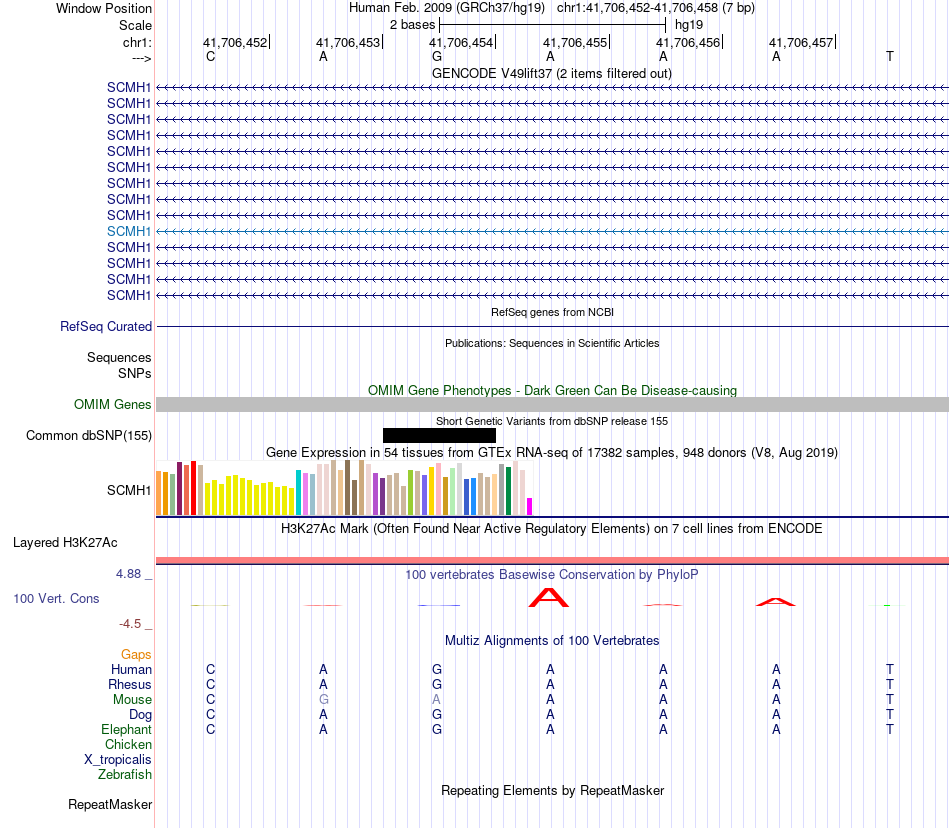Image resolution: width=950 pixels, height=828 pixels.
Task: Click the Sequences track label
Action: (x=119, y=357)
